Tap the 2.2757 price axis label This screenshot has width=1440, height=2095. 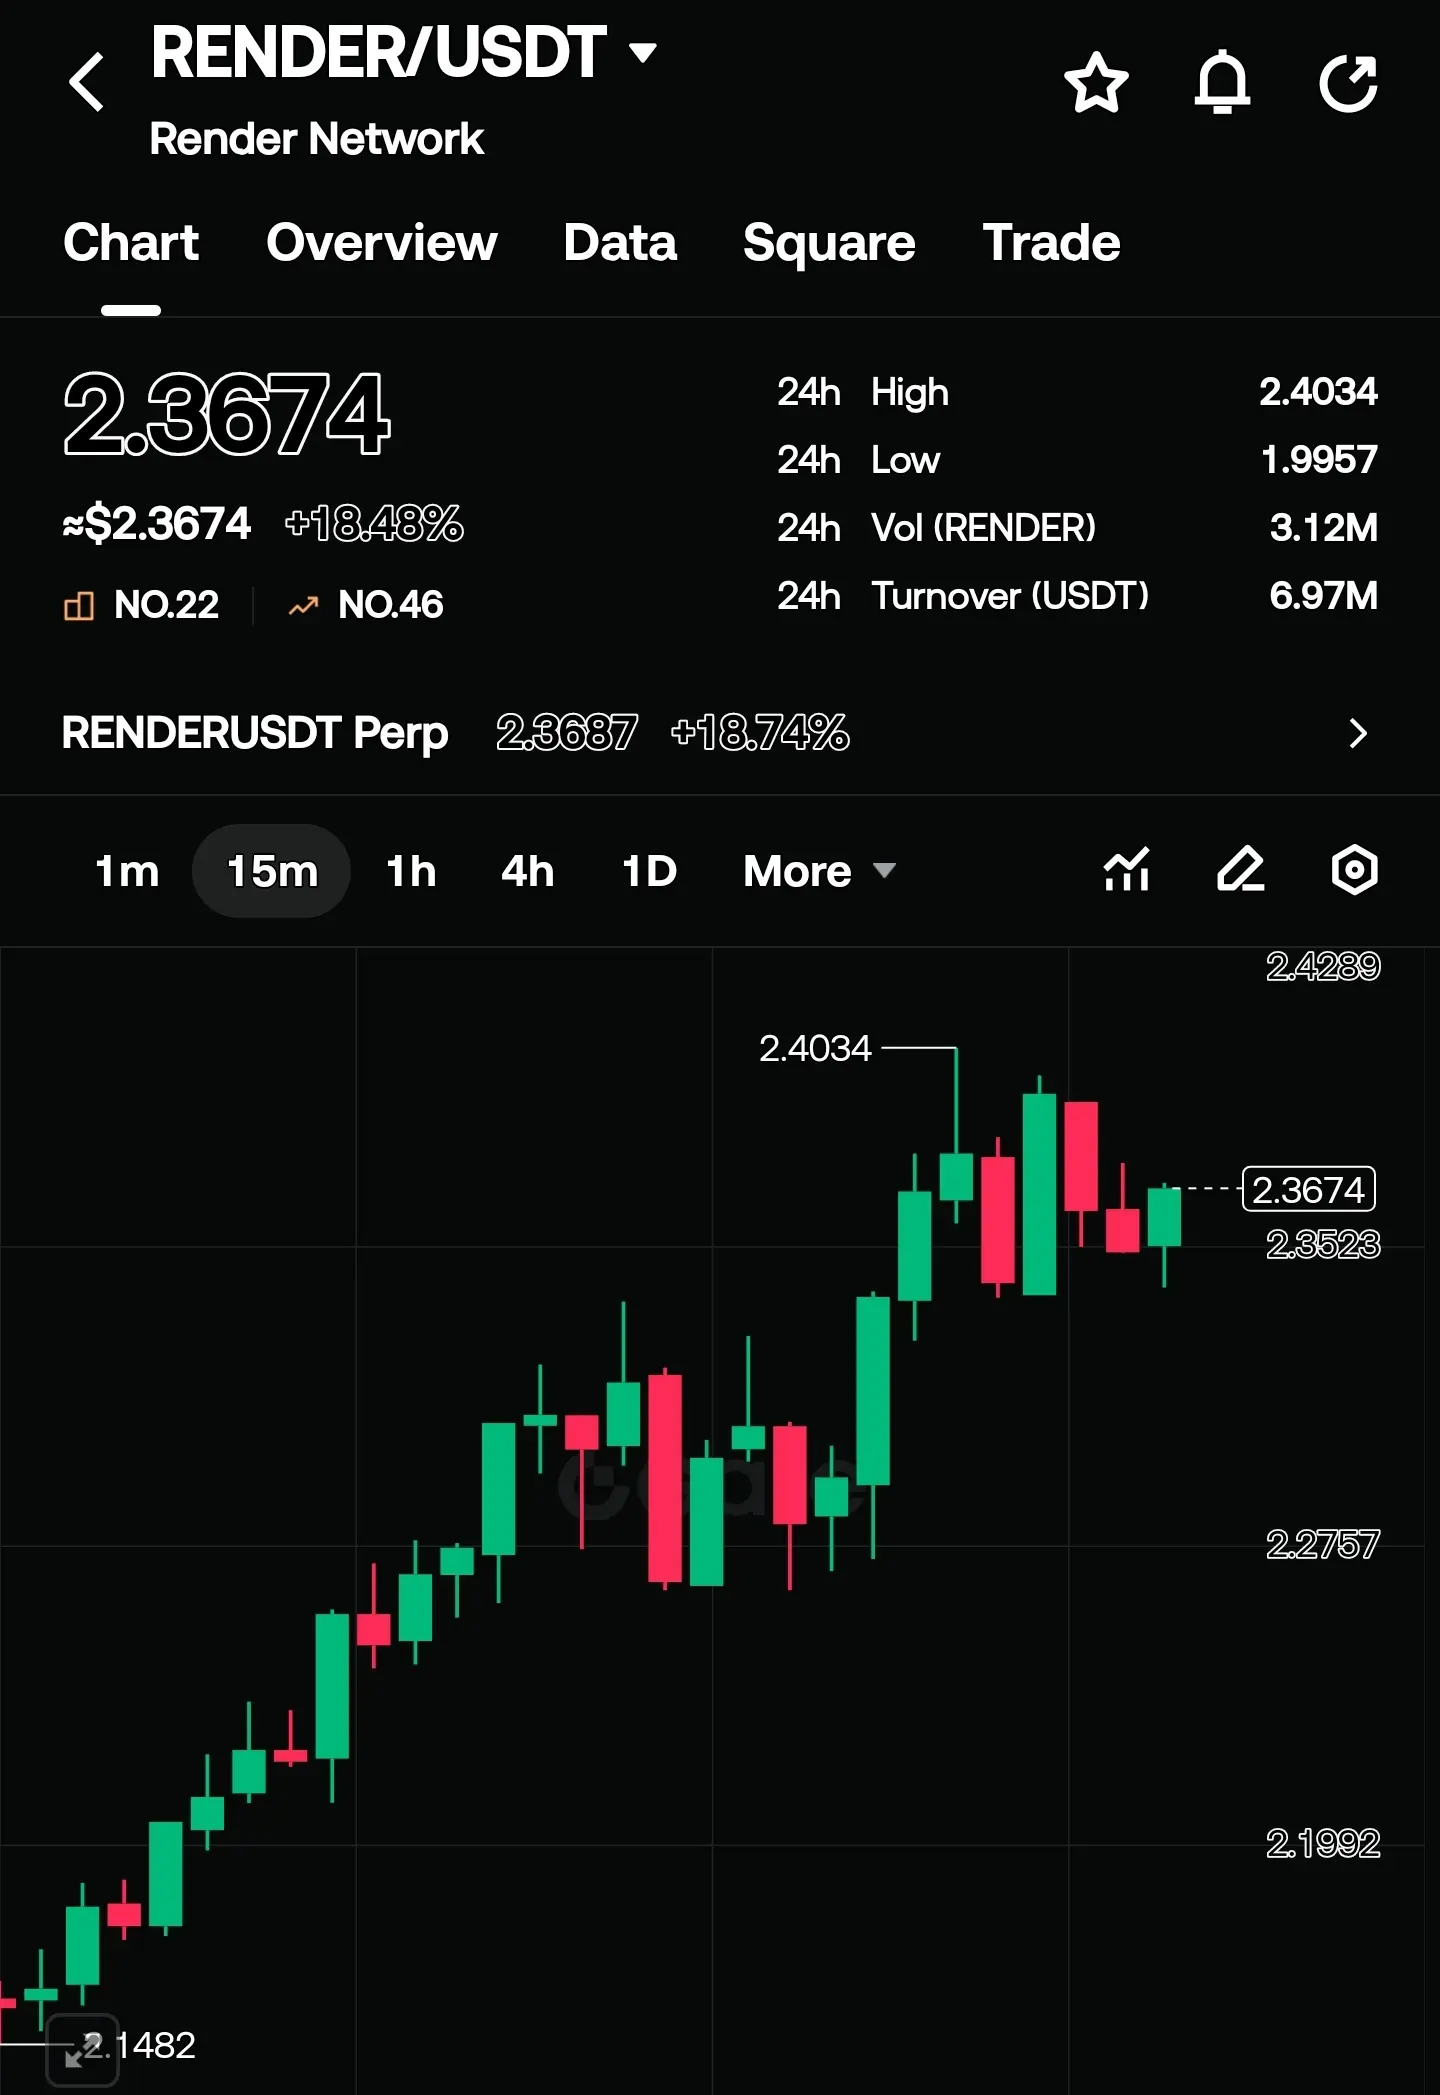coord(1323,1544)
